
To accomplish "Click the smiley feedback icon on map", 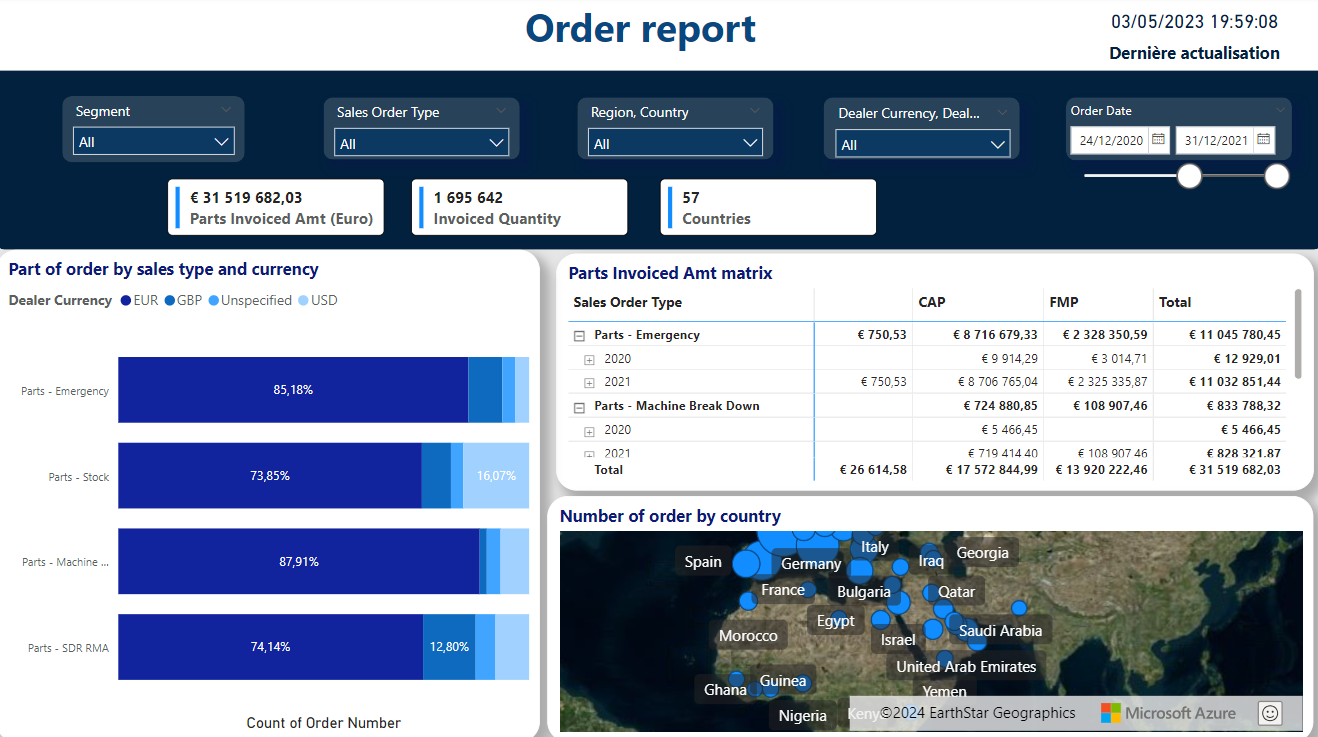I will tap(1270, 713).
